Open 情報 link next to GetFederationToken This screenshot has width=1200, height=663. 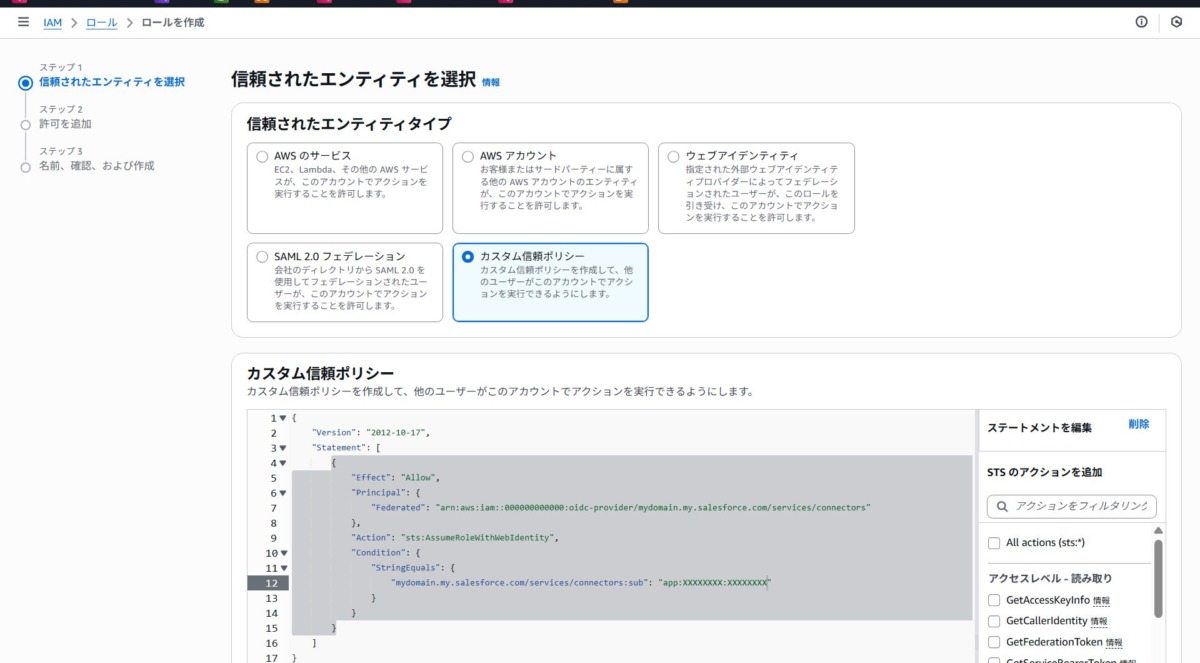click(1114, 643)
